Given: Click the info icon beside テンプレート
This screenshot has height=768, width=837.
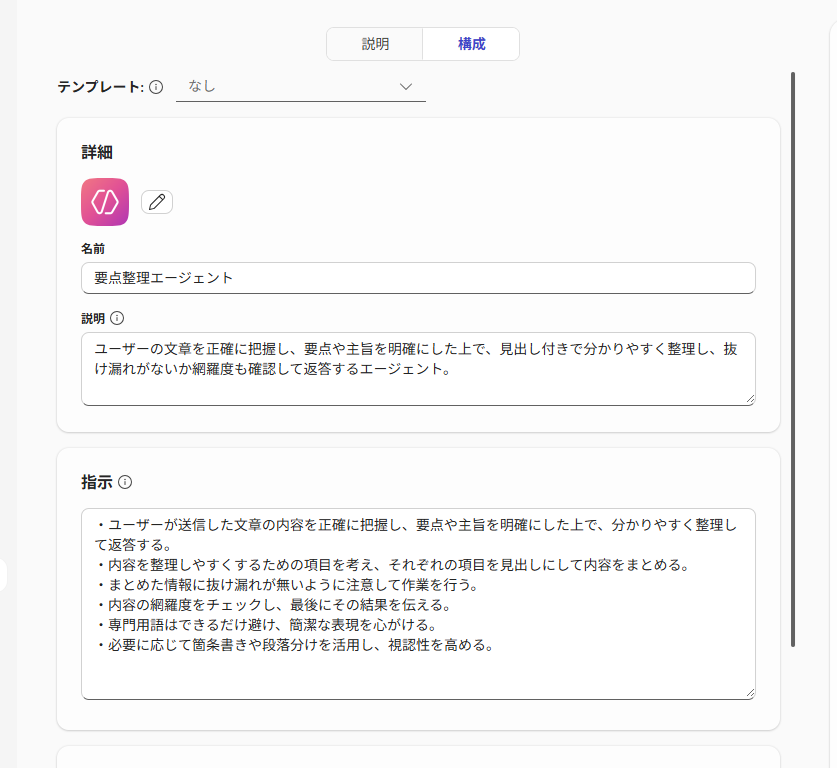Looking at the screenshot, I should (156, 87).
